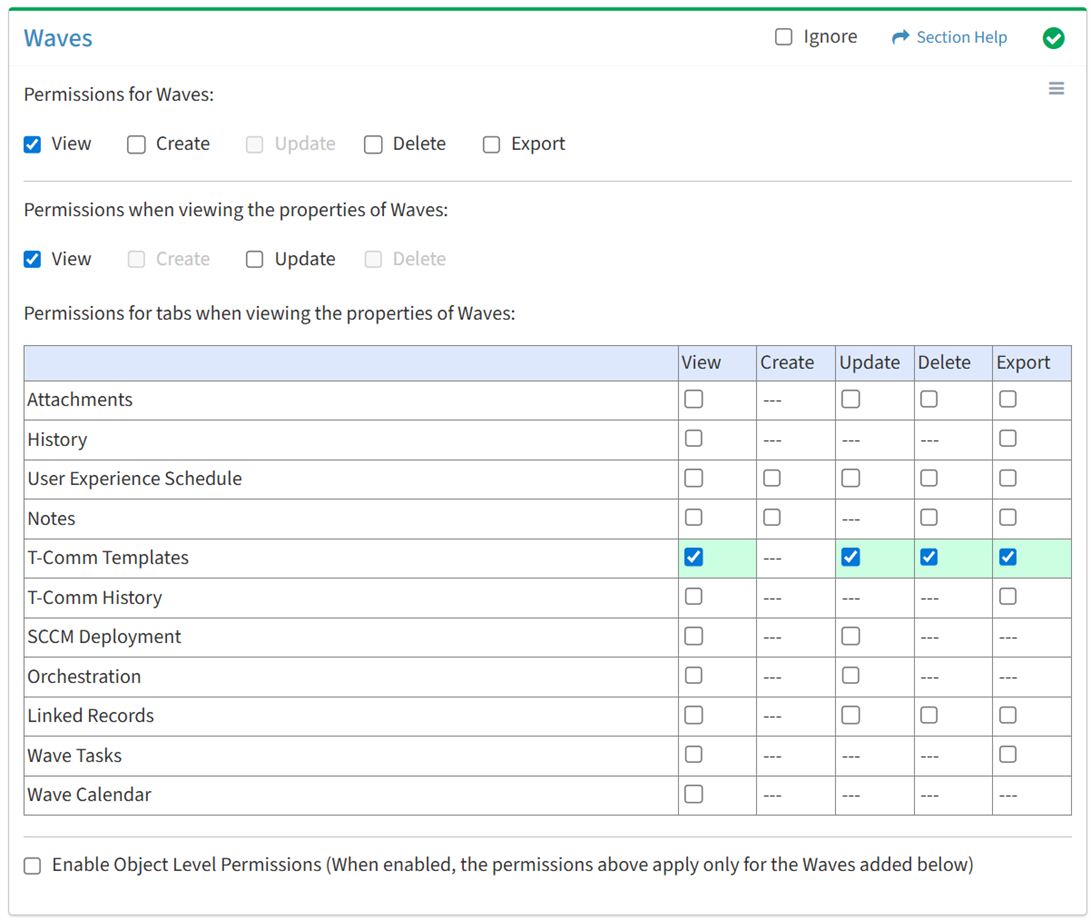
Task: Enable the Ignore checkbox
Action: [784, 37]
